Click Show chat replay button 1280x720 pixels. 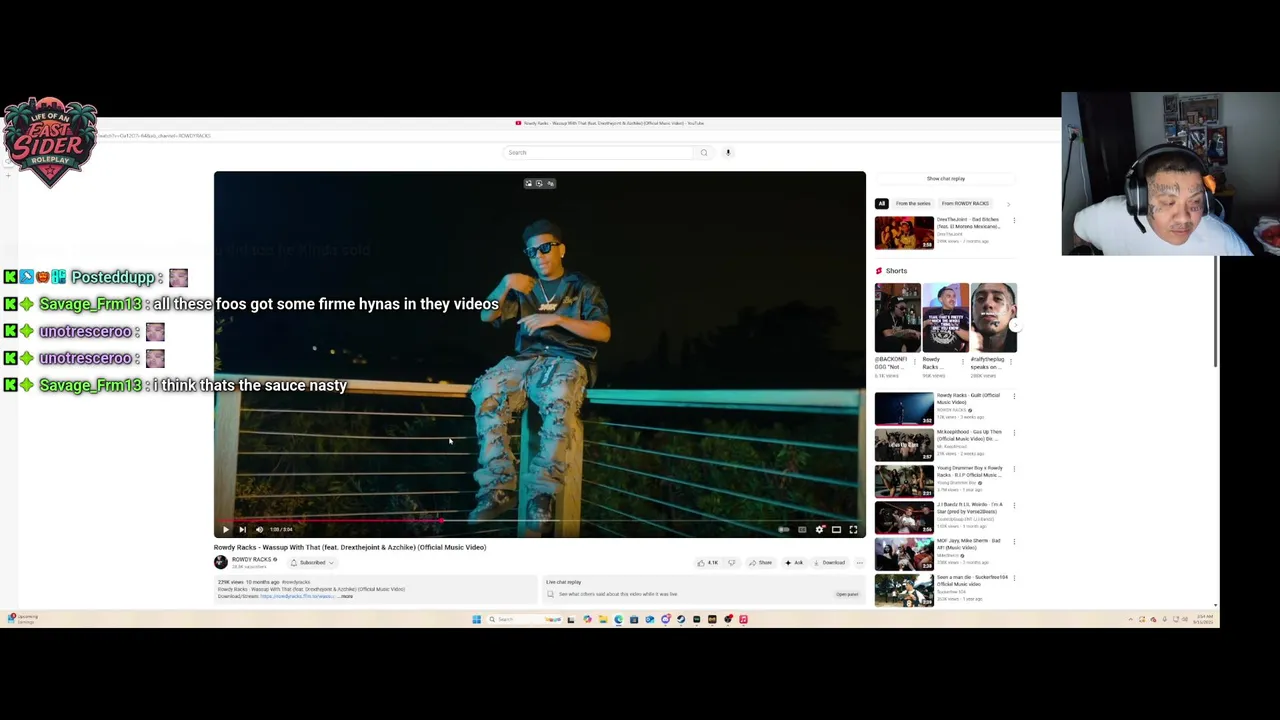tap(945, 178)
